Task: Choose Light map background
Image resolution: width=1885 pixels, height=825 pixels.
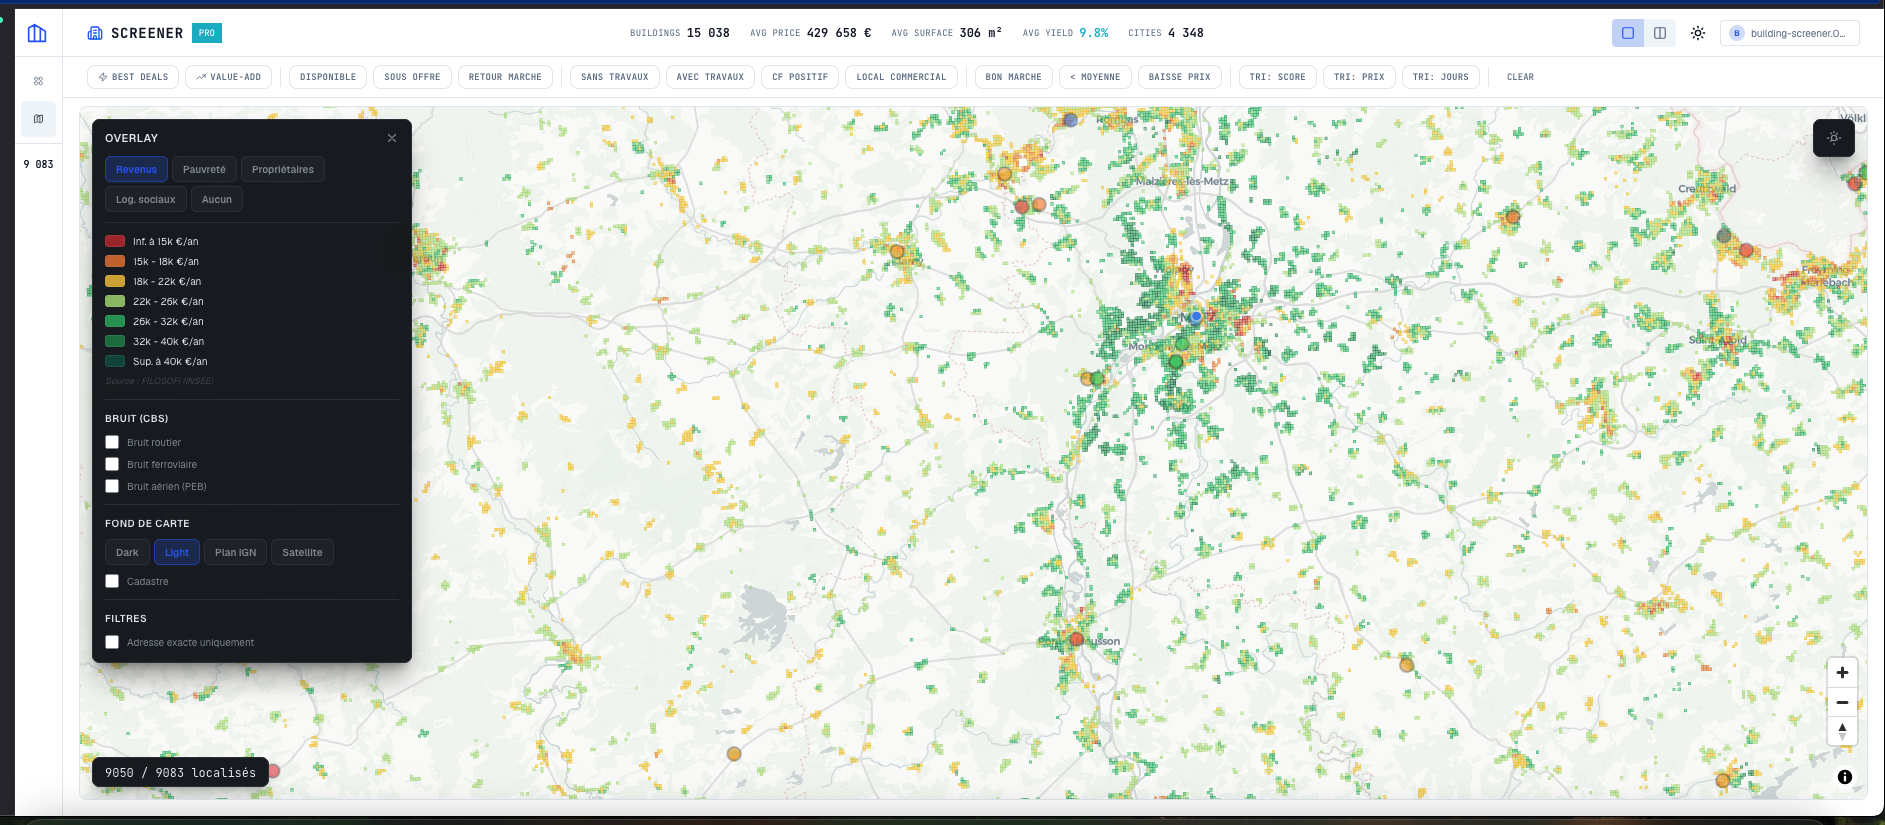Action: pos(177,552)
